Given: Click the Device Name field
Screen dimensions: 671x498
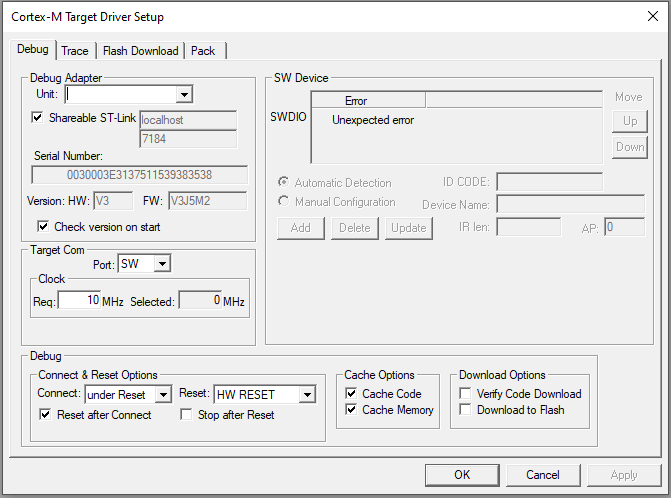Looking at the screenshot, I should pos(571,204).
